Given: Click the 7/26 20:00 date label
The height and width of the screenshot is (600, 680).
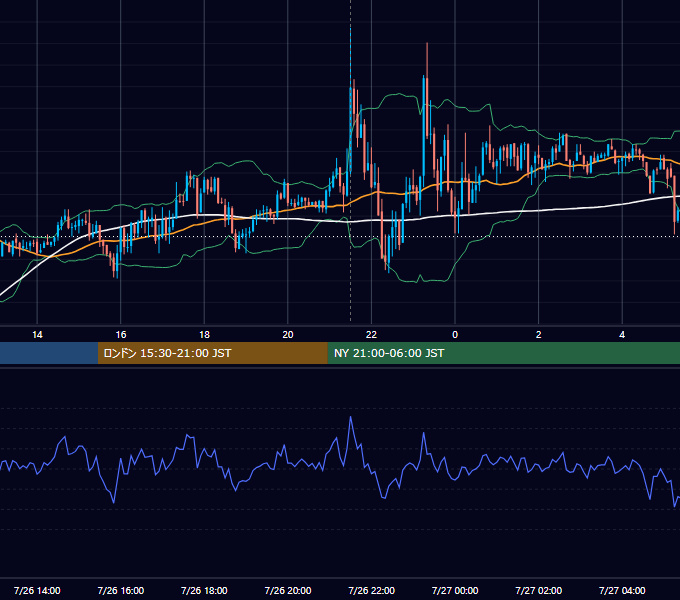Looking at the screenshot, I should click(288, 590).
